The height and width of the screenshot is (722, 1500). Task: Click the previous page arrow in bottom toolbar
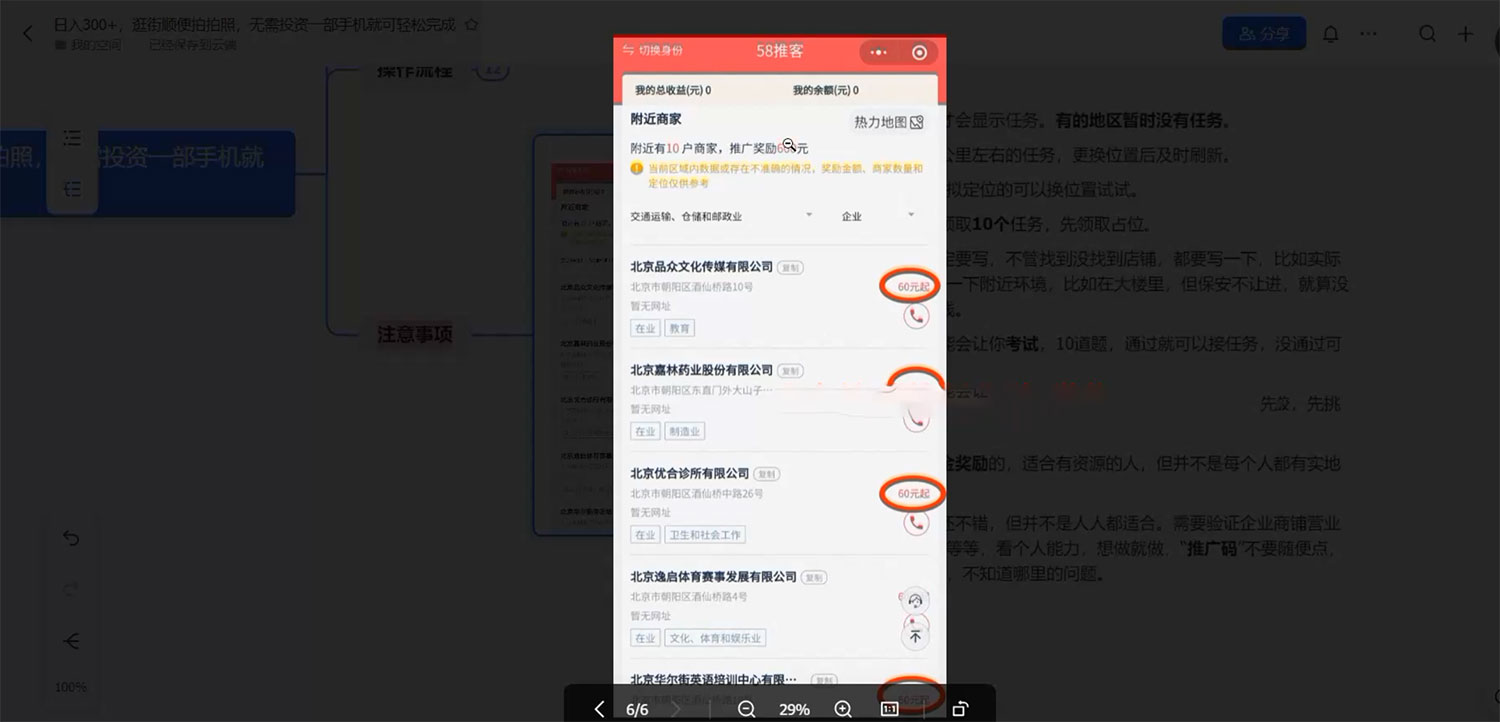tap(599, 708)
